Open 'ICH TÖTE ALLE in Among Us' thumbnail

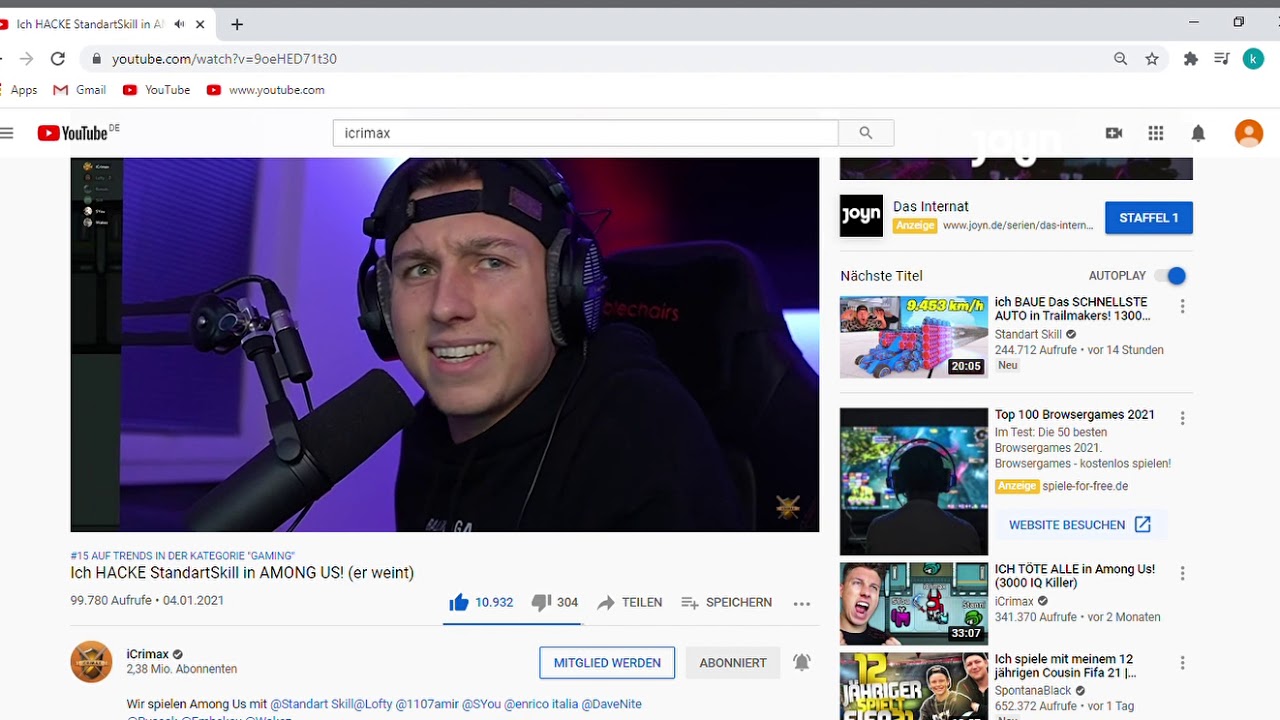[x=914, y=604]
